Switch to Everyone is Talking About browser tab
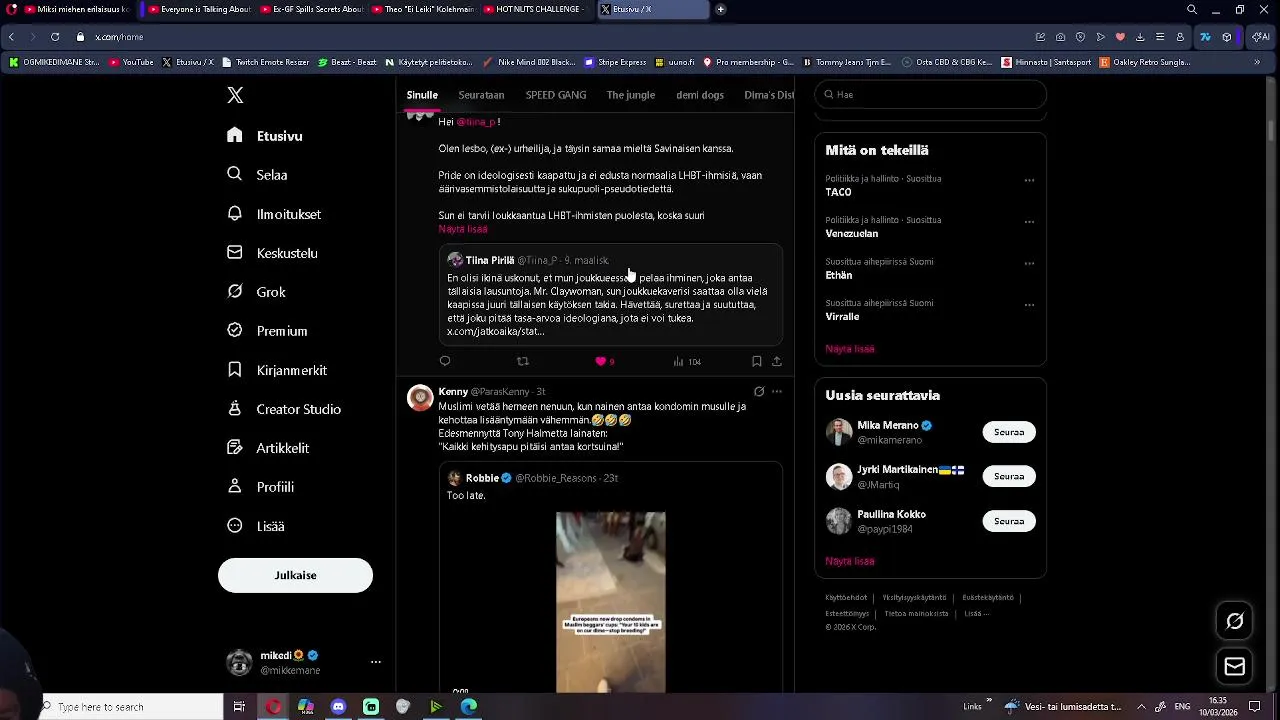 [197, 9]
